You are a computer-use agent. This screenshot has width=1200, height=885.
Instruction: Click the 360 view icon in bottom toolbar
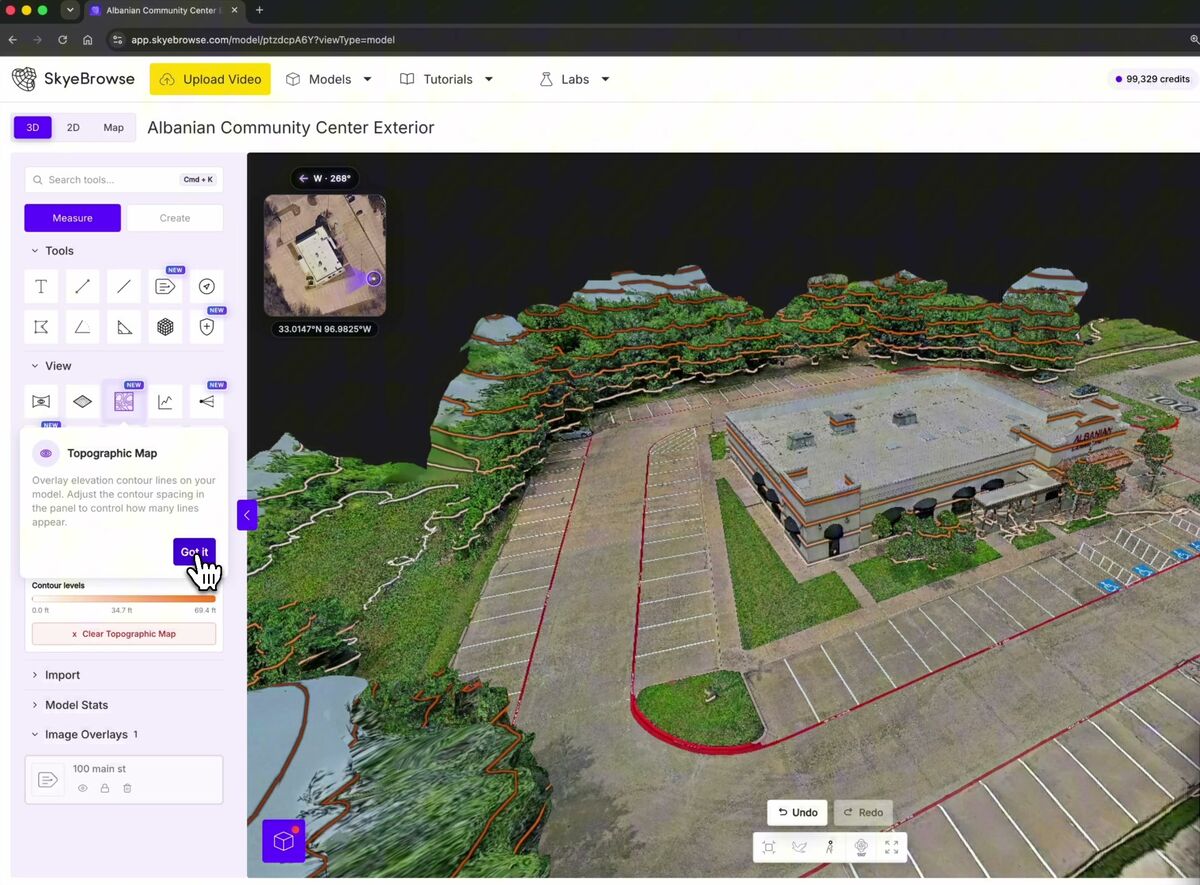(x=861, y=847)
